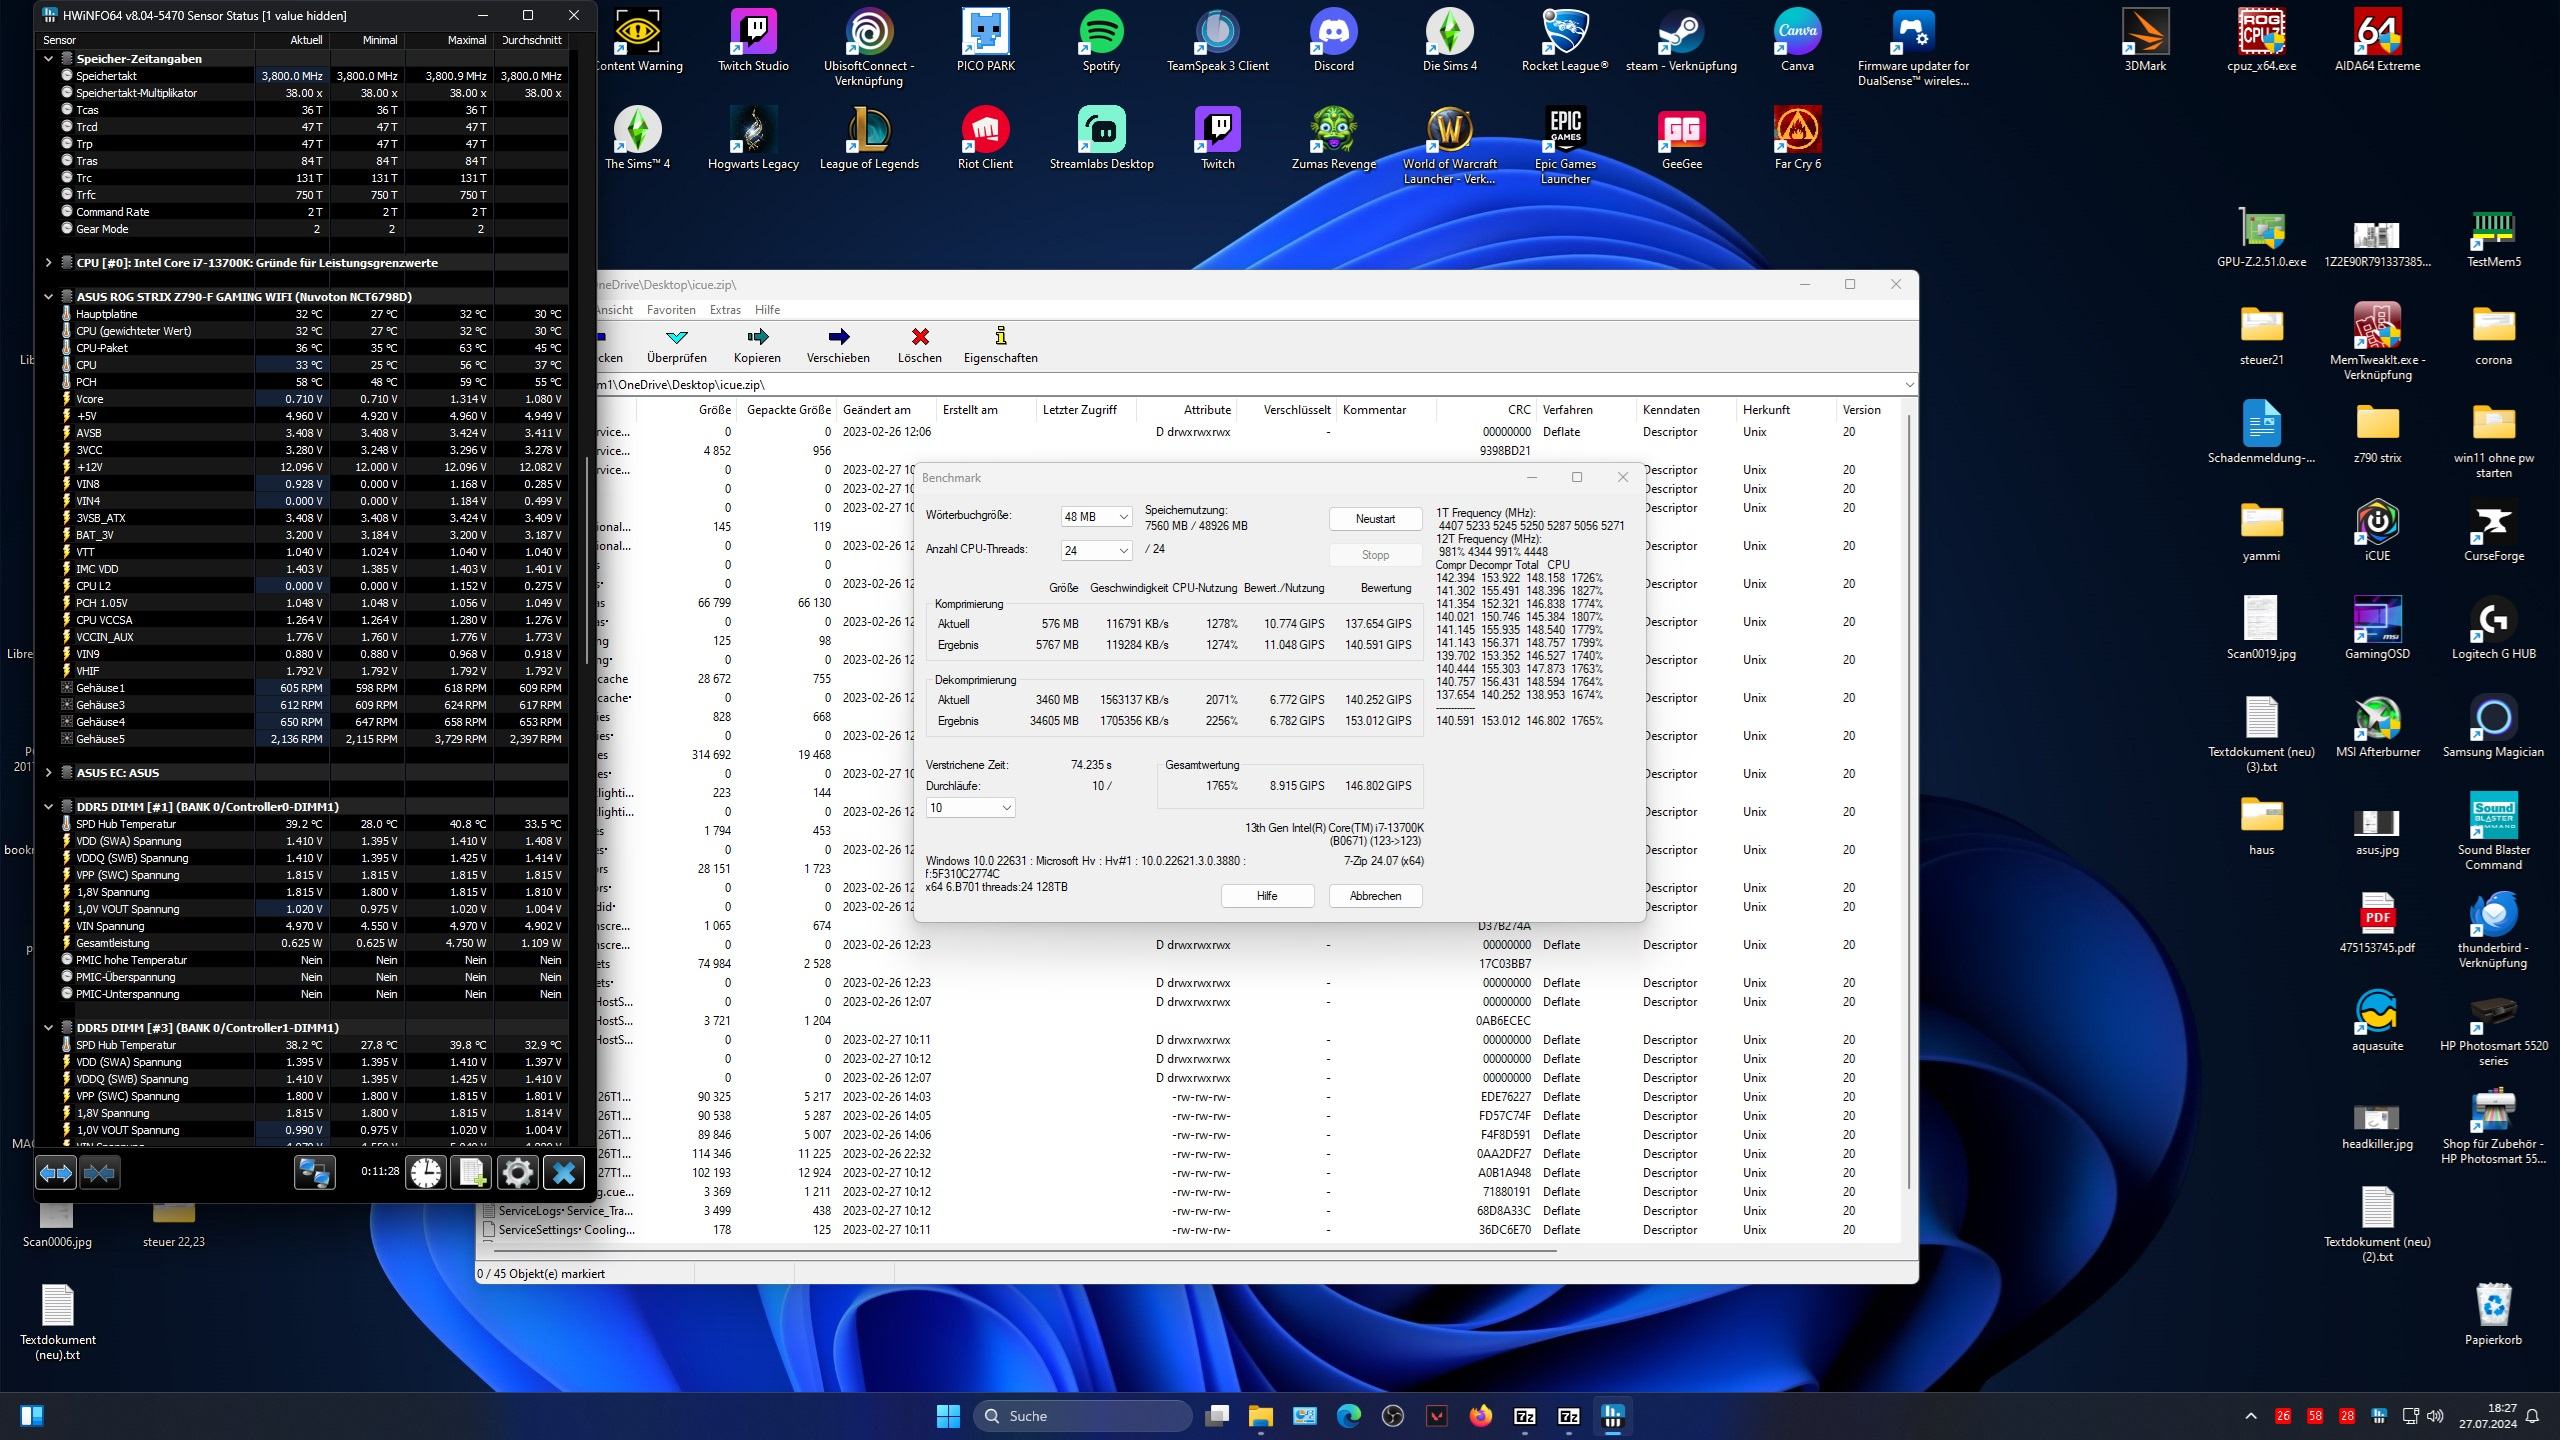2560x1440 pixels.
Task: Open HWiNFO remote network monitoring icon
Action: coord(314,1172)
